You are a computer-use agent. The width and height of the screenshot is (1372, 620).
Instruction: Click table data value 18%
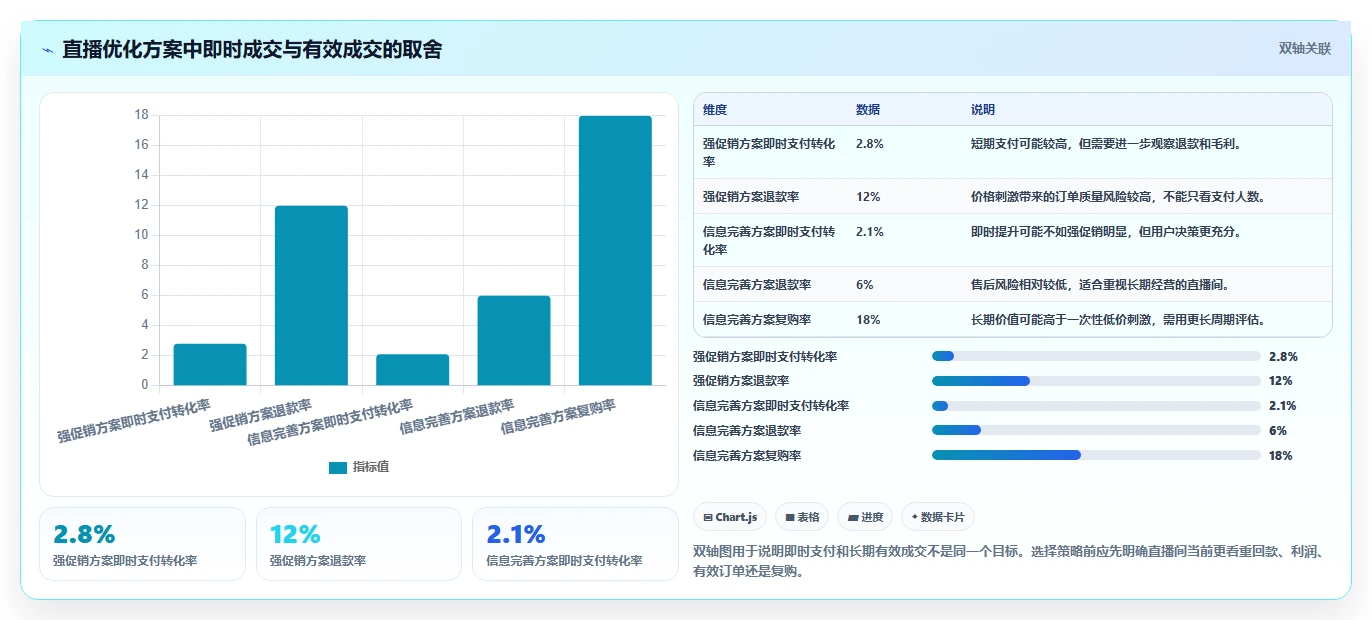click(868, 319)
